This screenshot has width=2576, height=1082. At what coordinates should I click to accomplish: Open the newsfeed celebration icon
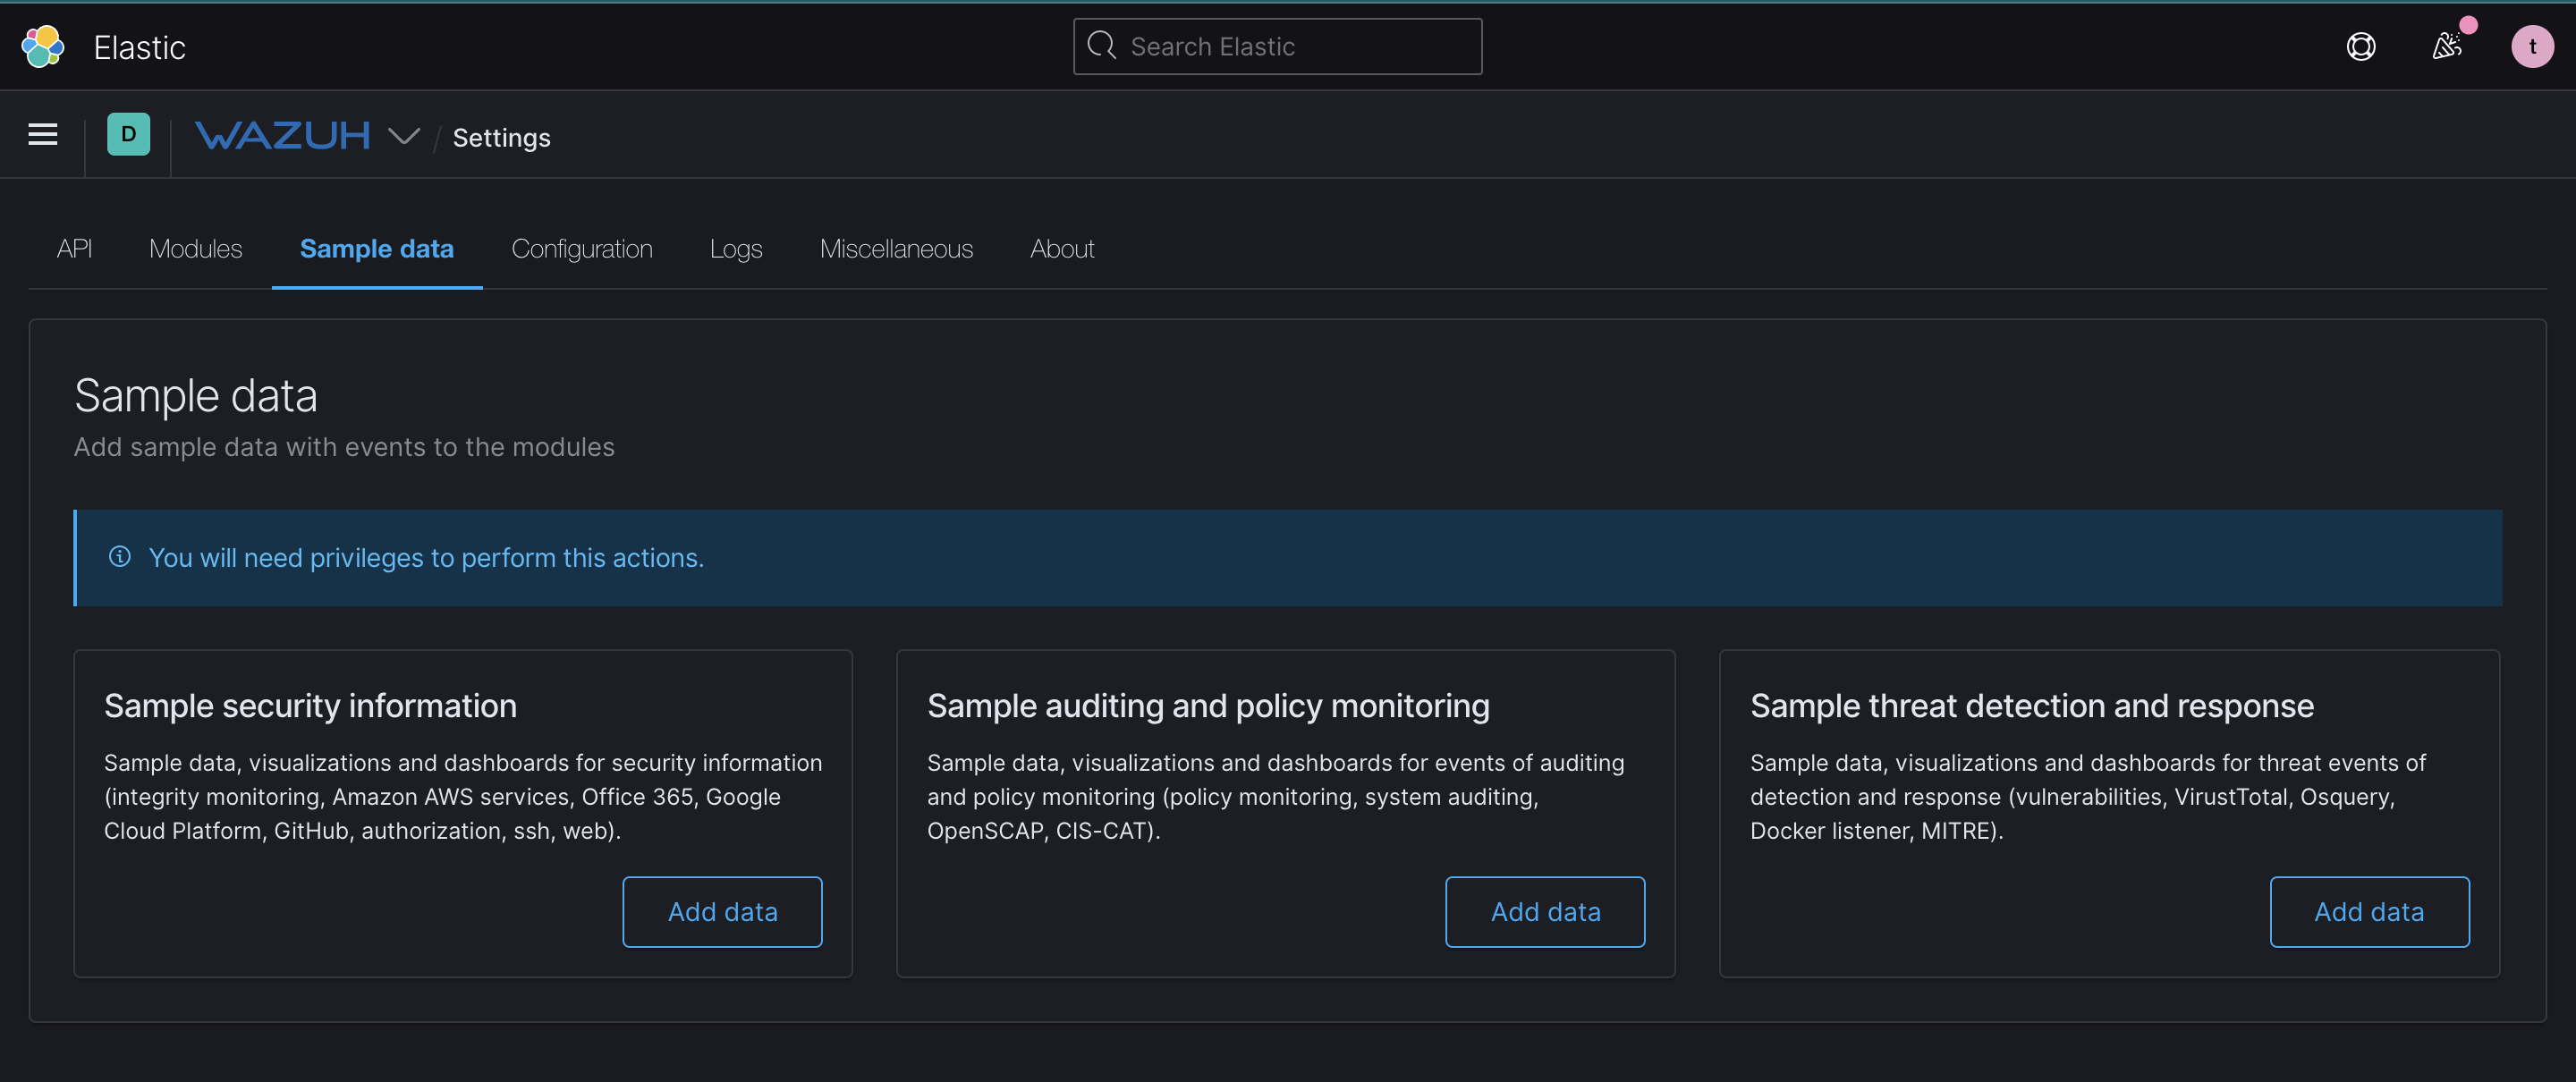point(2447,47)
